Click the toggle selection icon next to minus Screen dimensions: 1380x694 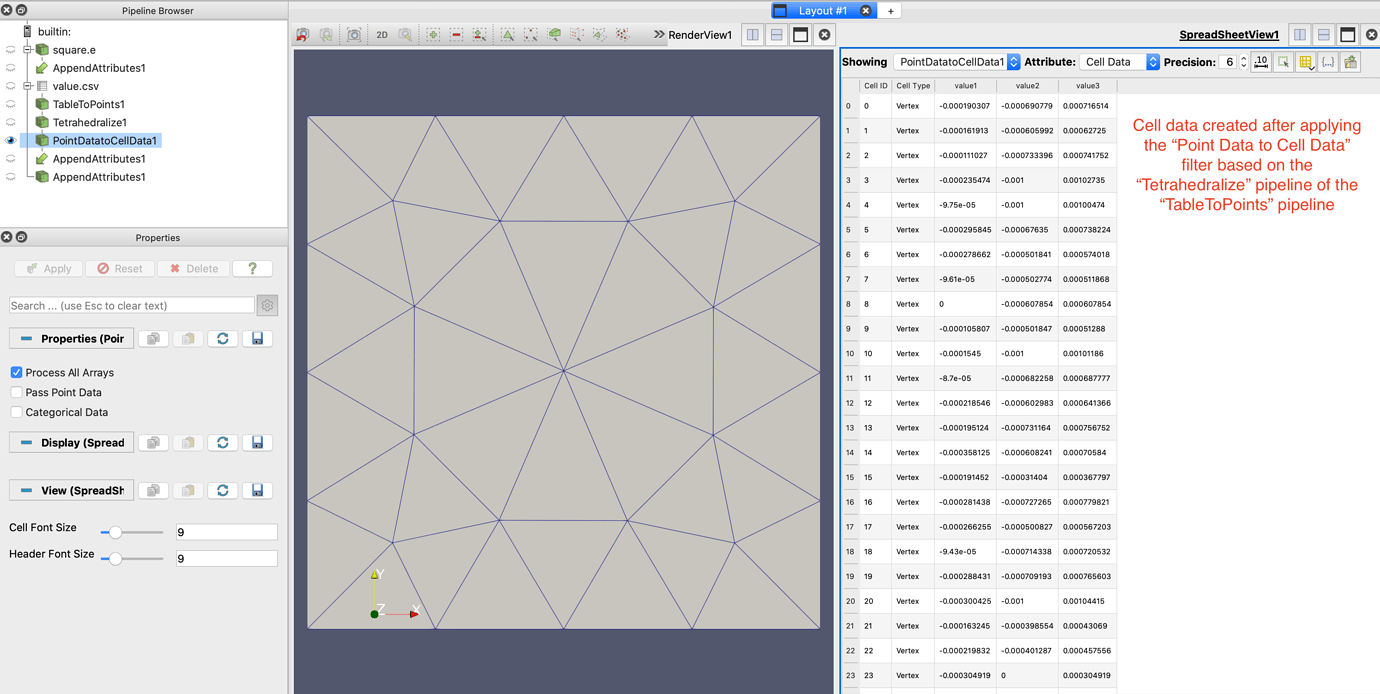[x=480, y=35]
